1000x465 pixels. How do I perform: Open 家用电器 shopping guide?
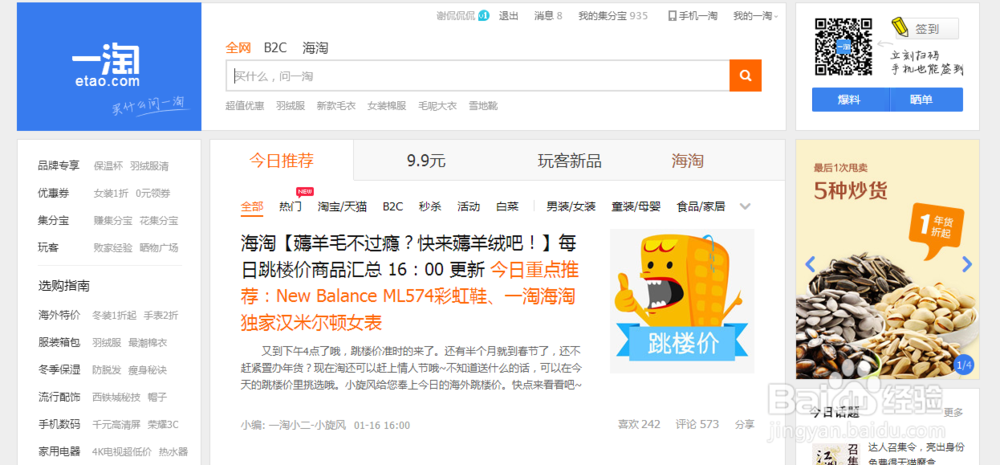(59, 452)
